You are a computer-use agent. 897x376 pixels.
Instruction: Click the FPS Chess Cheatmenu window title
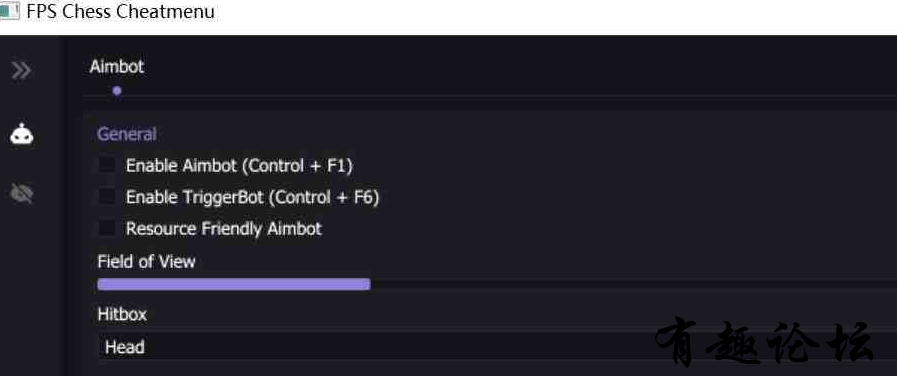121,11
